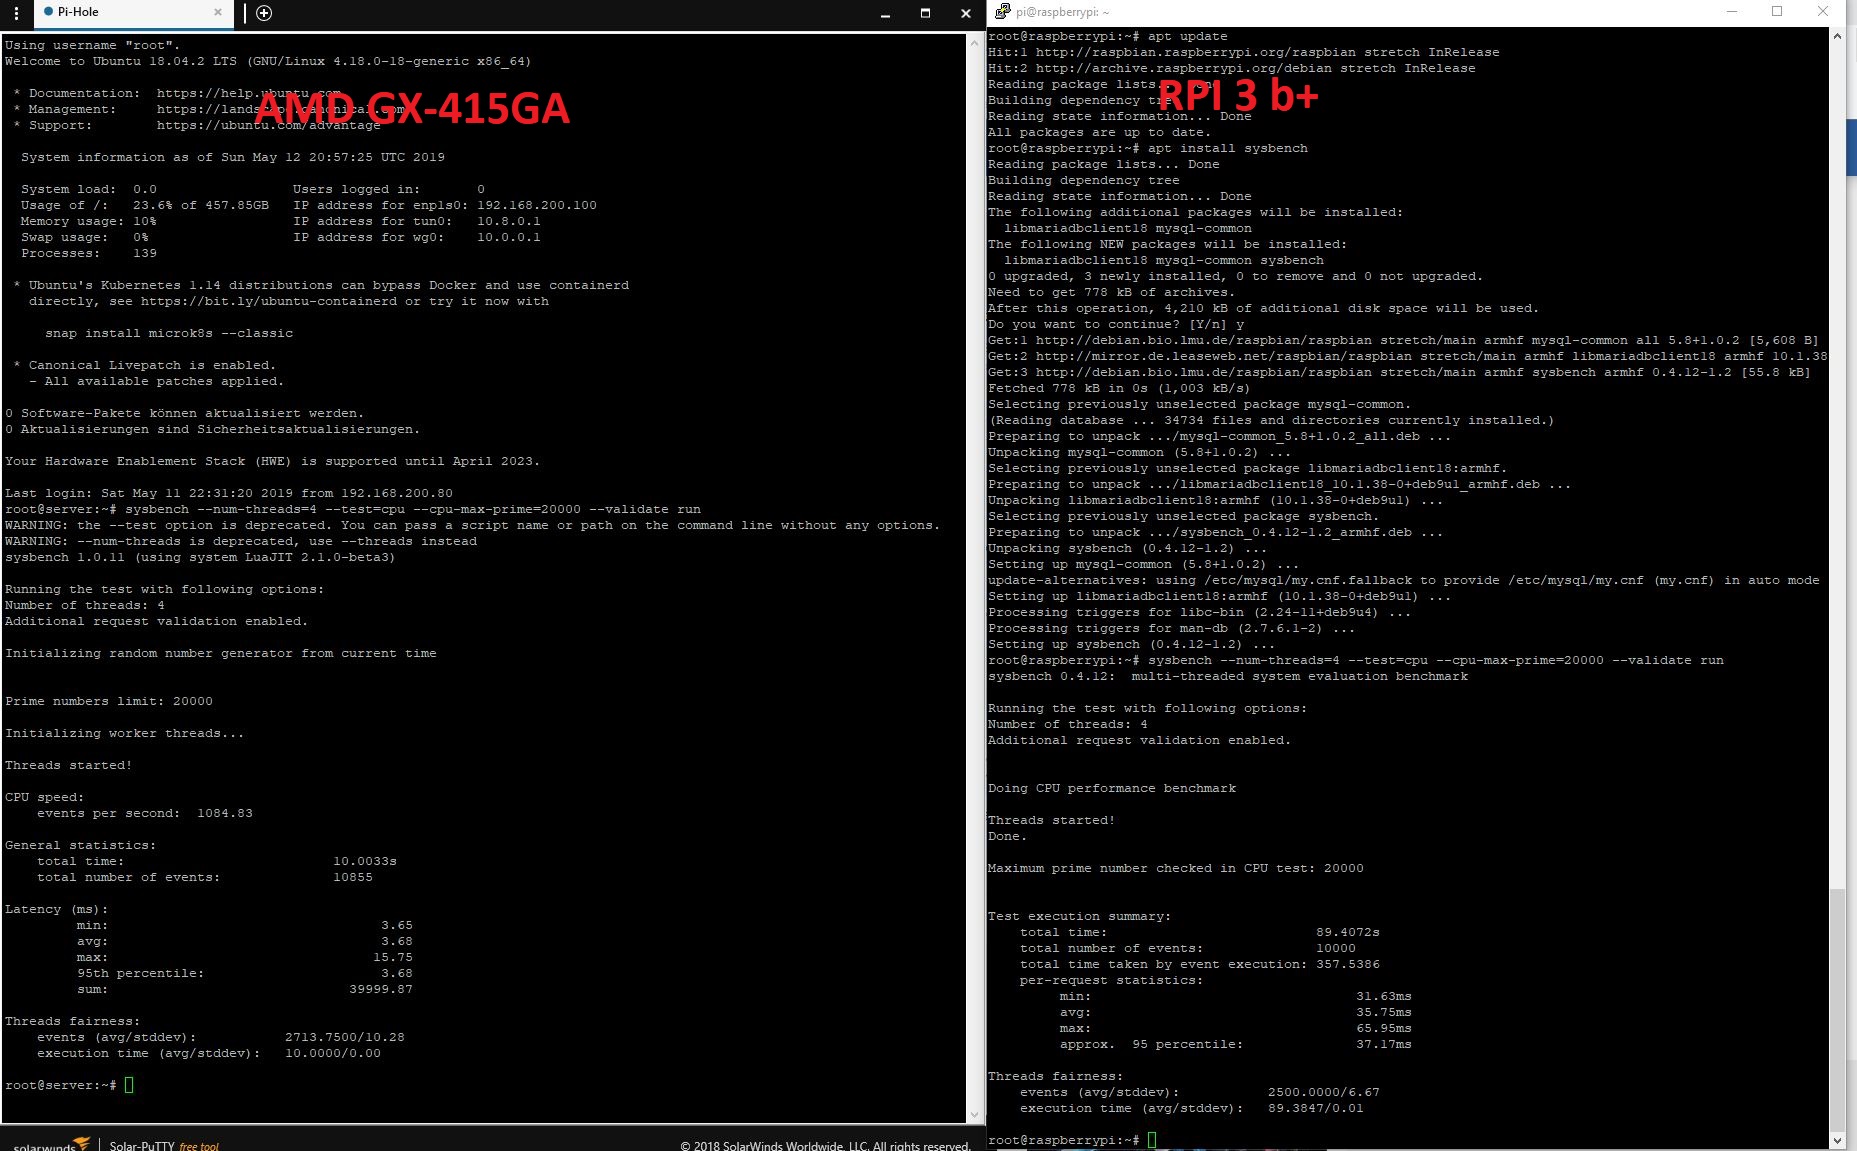Click the server 'total time: 10.0033s' line
This screenshot has height=1151, width=1857.
tap(217, 861)
